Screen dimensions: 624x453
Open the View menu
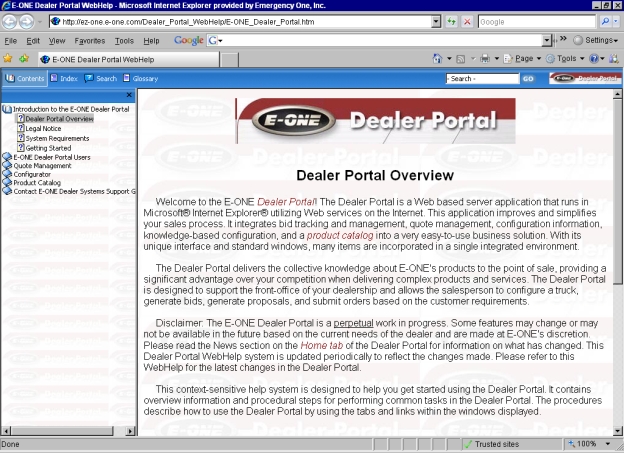(57, 41)
